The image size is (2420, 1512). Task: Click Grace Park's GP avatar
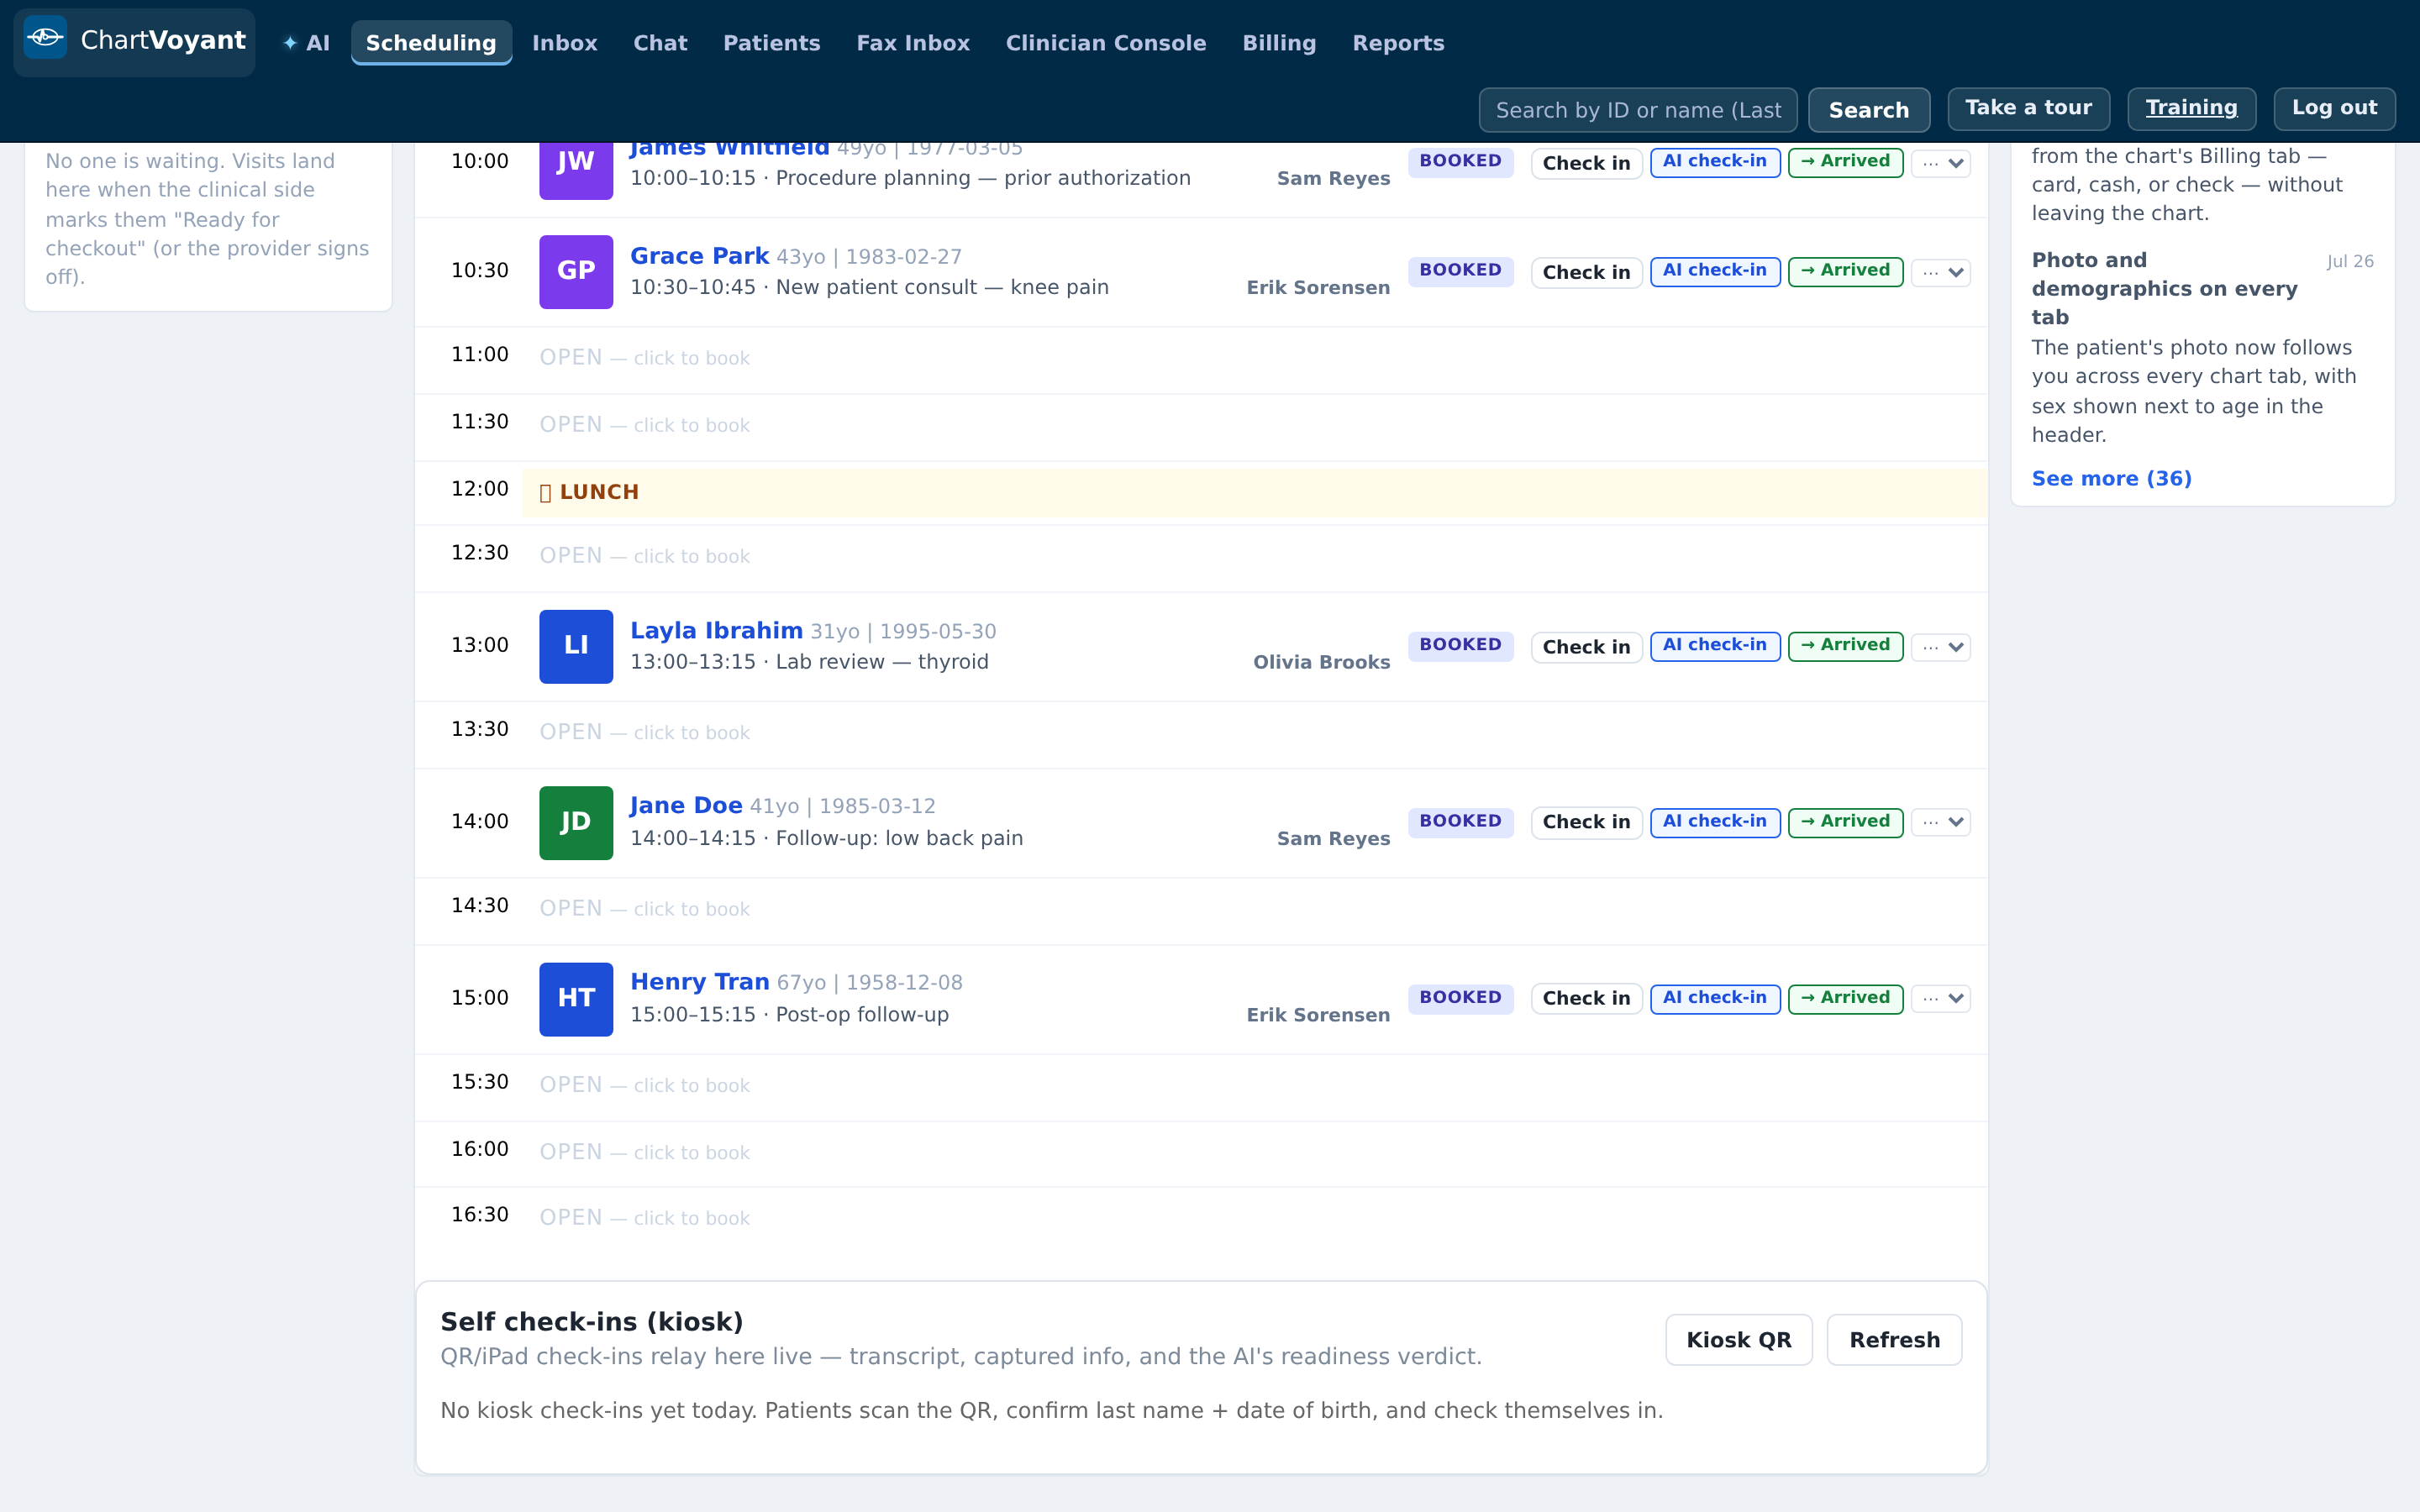pos(576,271)
